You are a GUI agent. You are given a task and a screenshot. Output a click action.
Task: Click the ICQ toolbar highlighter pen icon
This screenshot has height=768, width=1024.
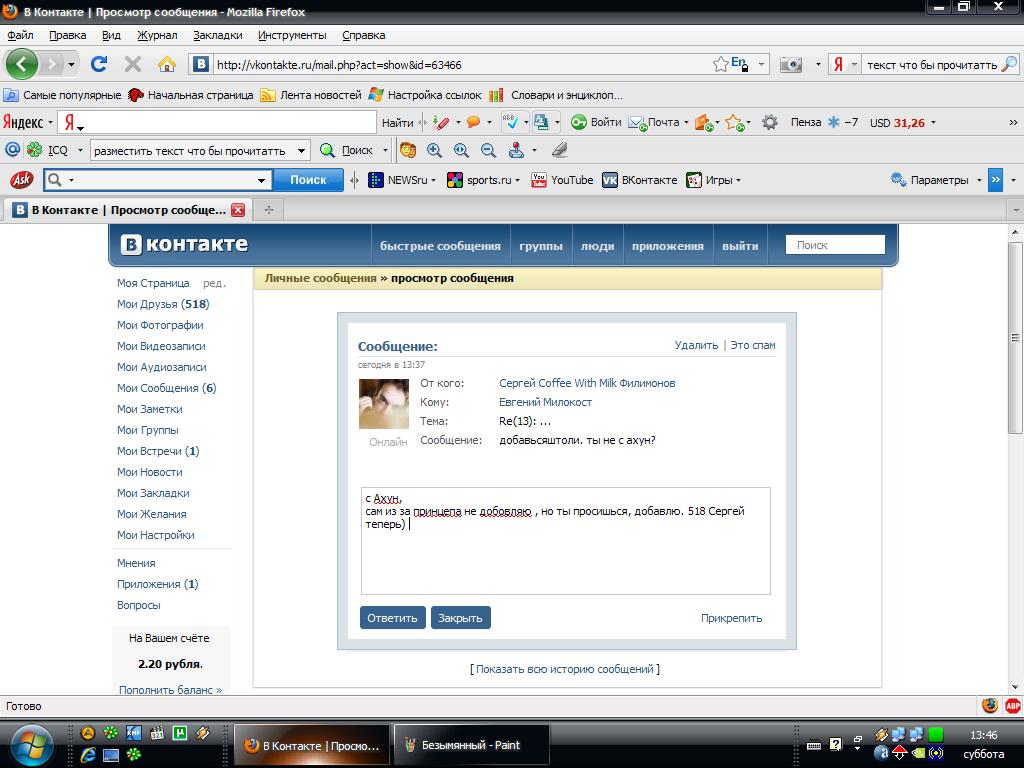pos(559,150)
